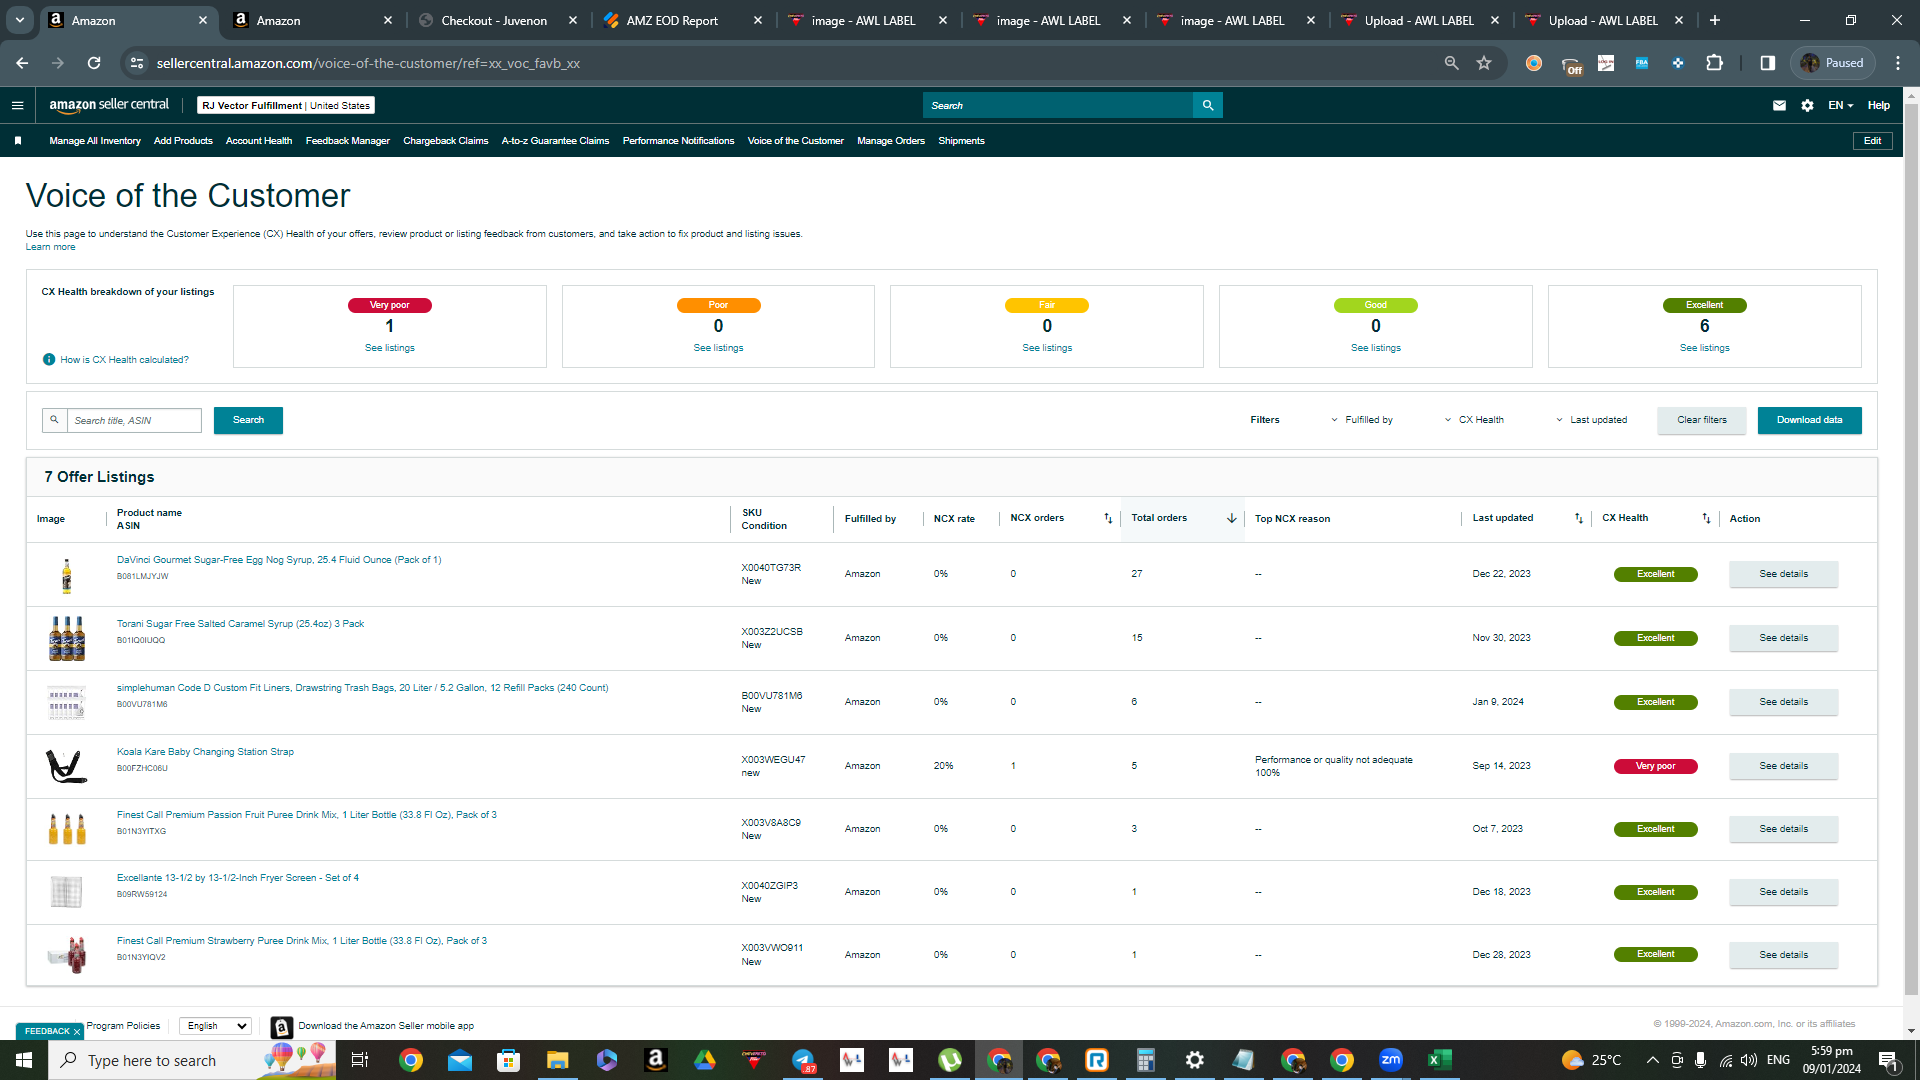Sort by CX Health arrows icon
This screenshot has width=1920, height=1080.
coord(1706,518)
